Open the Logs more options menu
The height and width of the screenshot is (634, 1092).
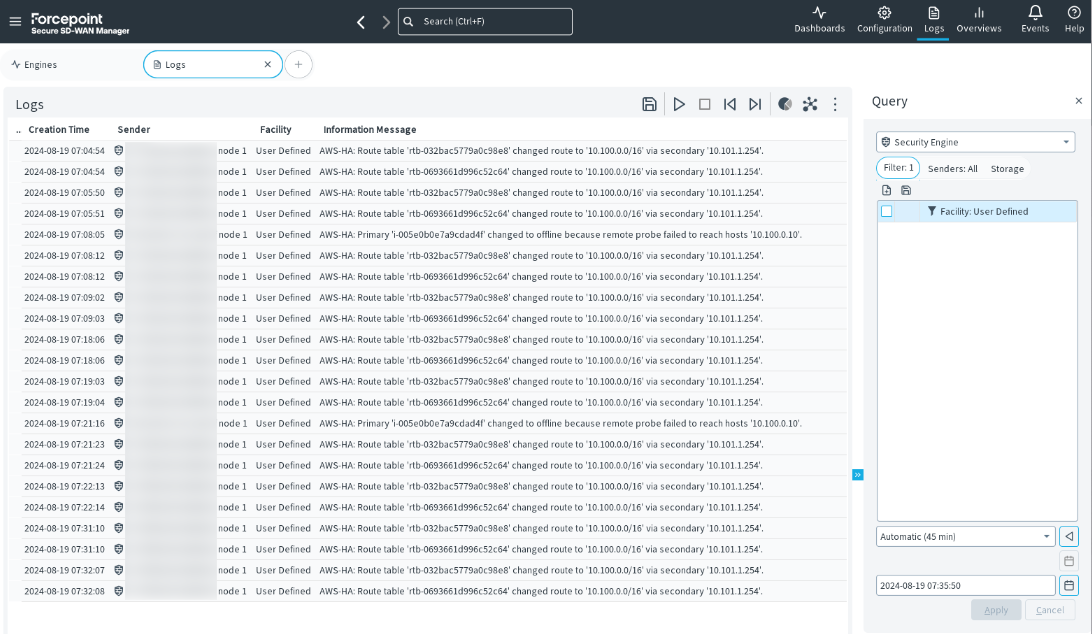pos(835,105)
